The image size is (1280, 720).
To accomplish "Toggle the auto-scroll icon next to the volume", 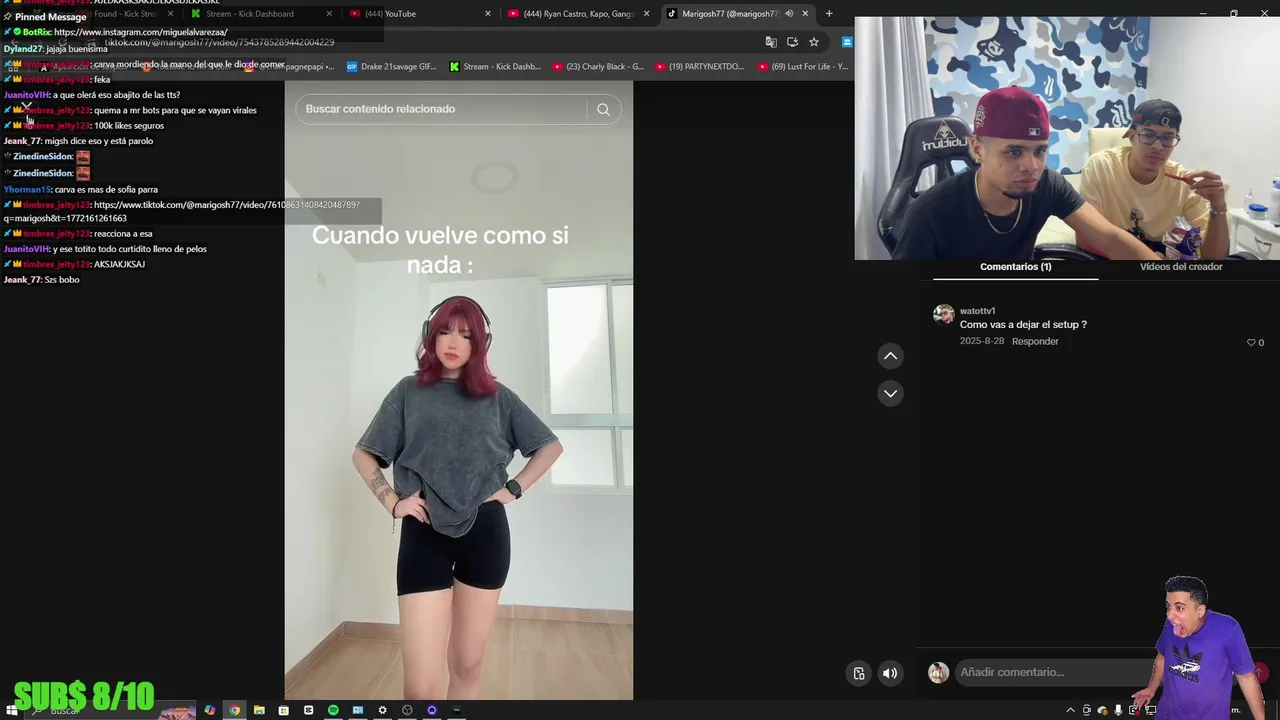I will 858,673.
